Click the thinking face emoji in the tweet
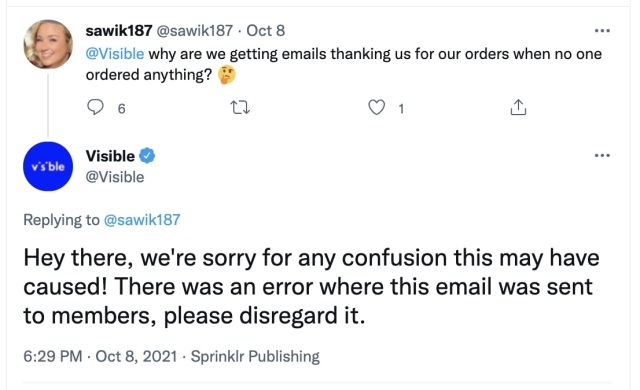The height and width of the screenshot is (390, 640). pos(227,75)
